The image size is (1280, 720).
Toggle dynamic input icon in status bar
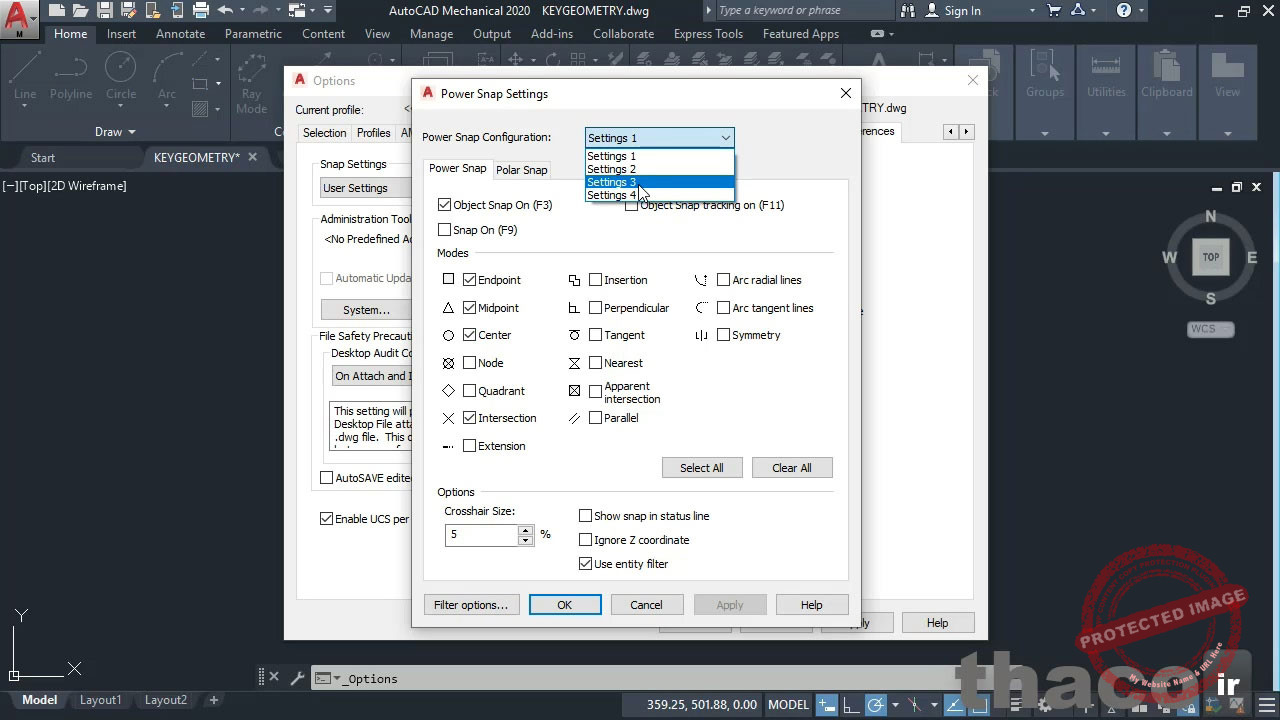[x=826, y=705]
